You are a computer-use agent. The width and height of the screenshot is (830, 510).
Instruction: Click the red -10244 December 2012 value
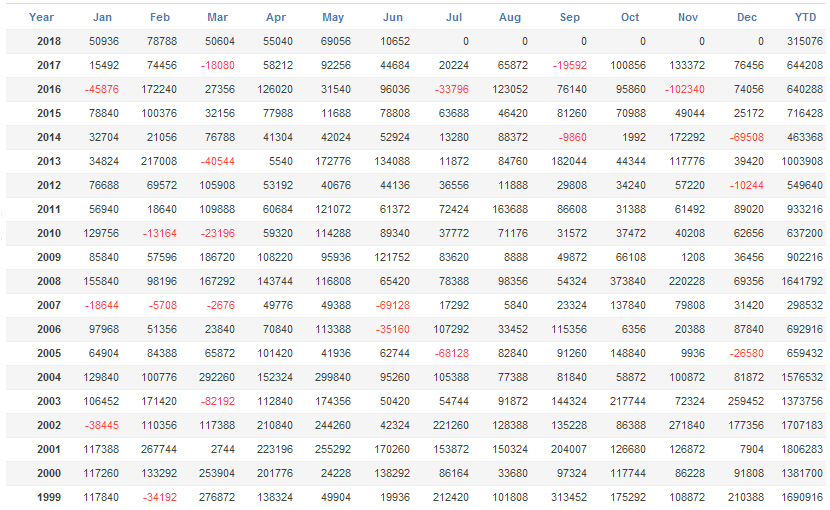(x=746, y=185)
